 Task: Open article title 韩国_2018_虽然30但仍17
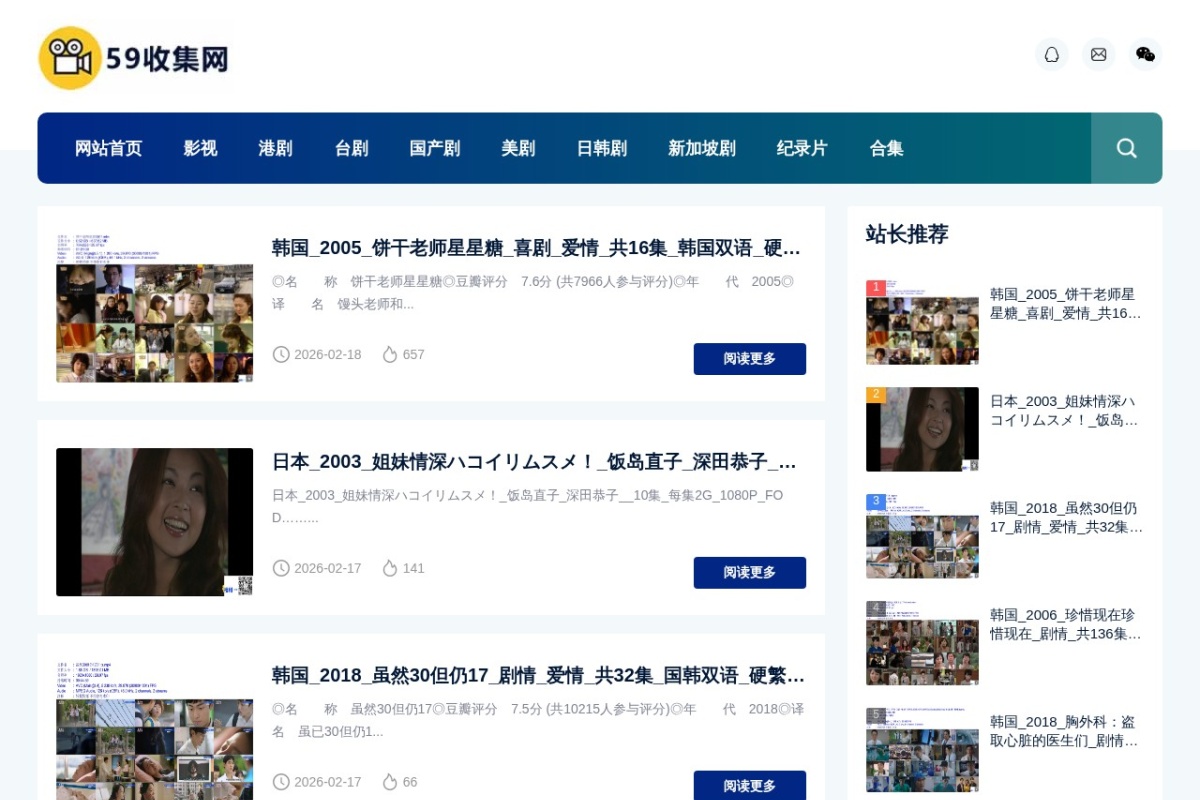538,676
